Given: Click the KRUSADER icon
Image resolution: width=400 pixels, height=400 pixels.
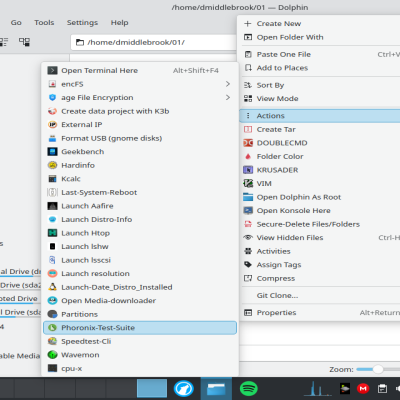Looking at the screenshot, I should (x=248, y=170).
